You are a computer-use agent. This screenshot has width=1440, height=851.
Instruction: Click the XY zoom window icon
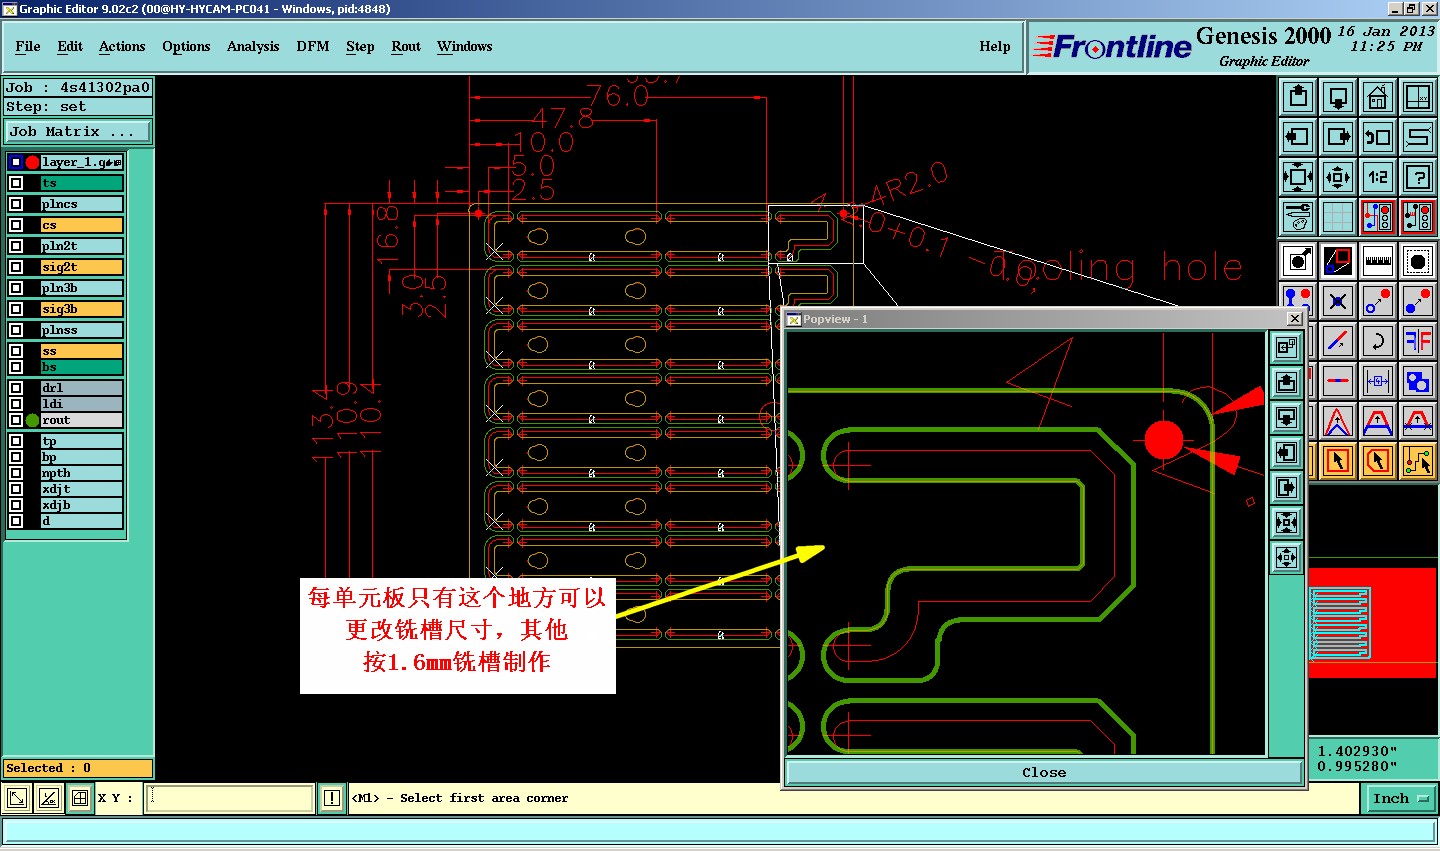tap(1418, 97)
